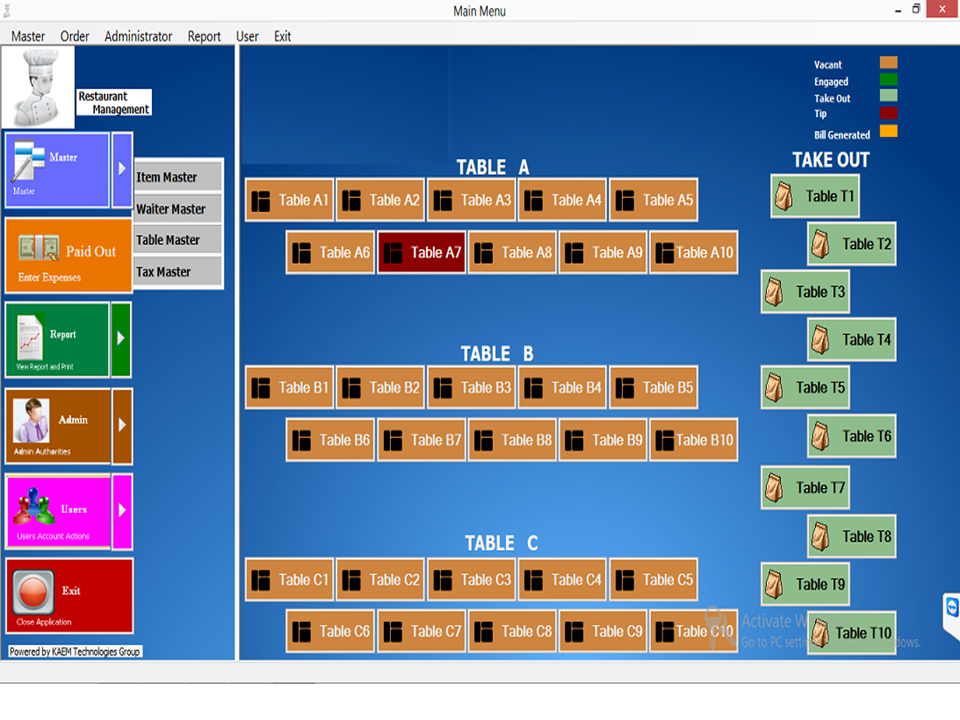Click the Bill Generated orange legend swatch

[888, 131]
